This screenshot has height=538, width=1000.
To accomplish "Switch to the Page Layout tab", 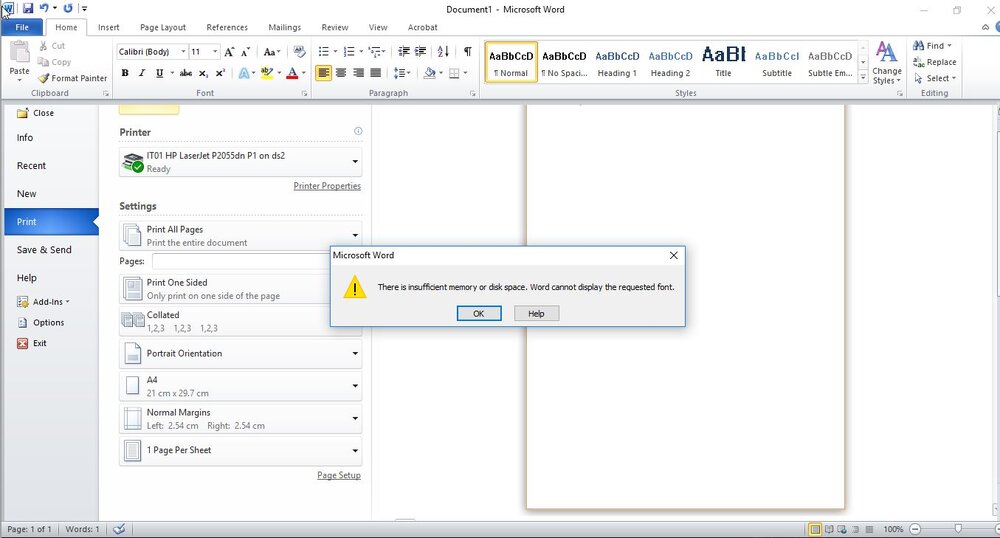I will click(163, 27).
